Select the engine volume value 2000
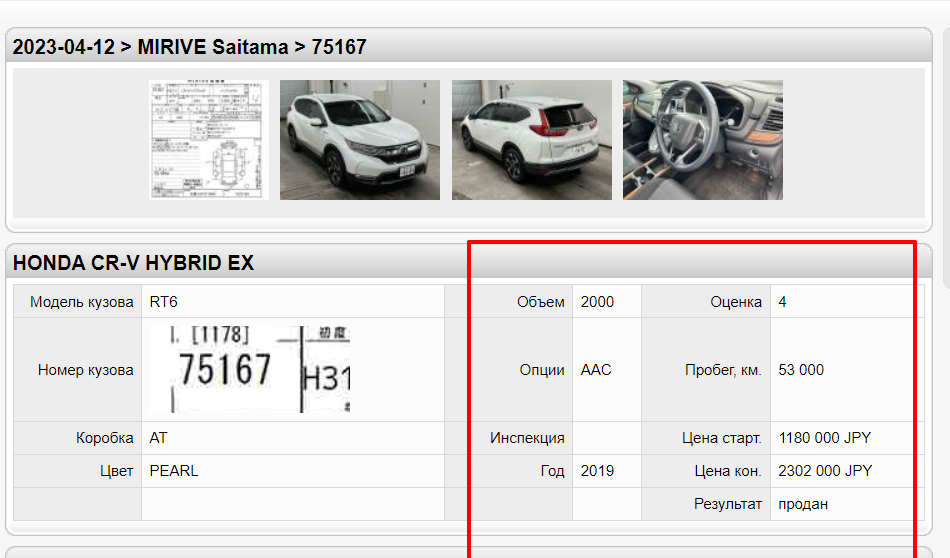Screen dimensions: 950x558 597,302
